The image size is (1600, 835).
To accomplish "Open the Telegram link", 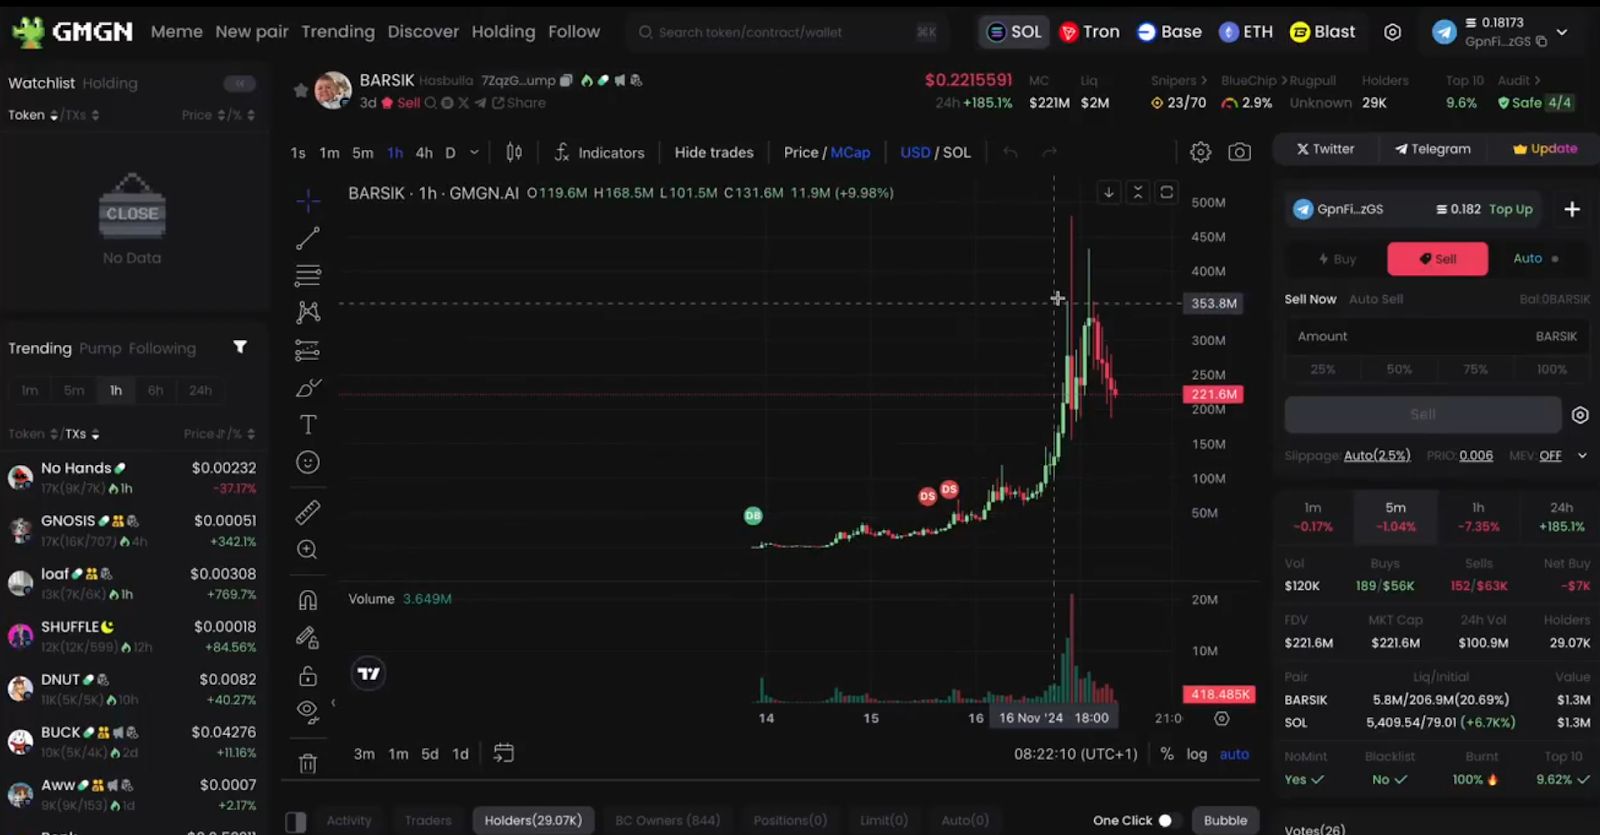I will click(x=1433, y=149).
